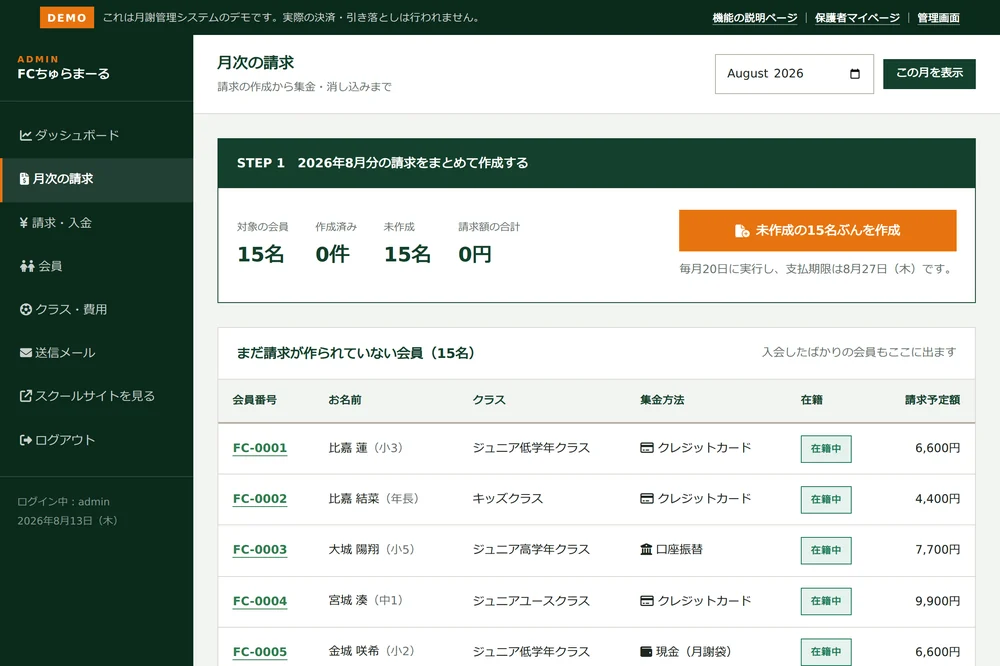
Task: Select 月次の請求 menu item
Action: pyautogui.click(x=96, y=179)
